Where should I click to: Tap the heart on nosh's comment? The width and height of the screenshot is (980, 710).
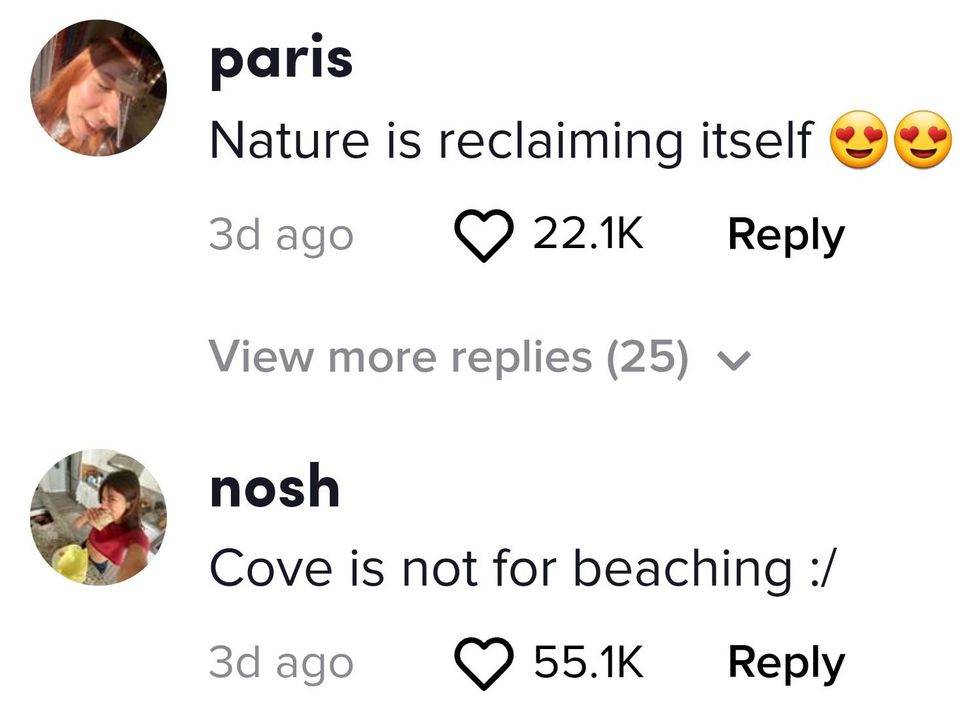484,663
